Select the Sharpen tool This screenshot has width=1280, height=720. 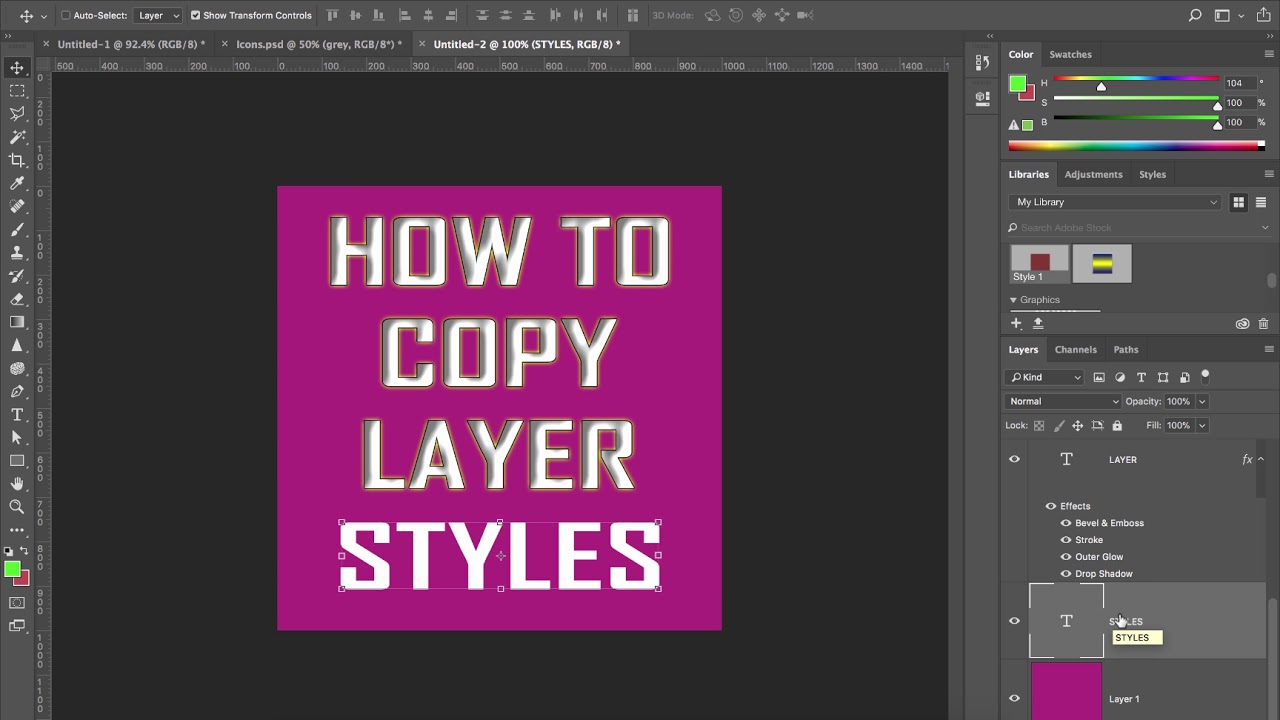tap(17, 345)
